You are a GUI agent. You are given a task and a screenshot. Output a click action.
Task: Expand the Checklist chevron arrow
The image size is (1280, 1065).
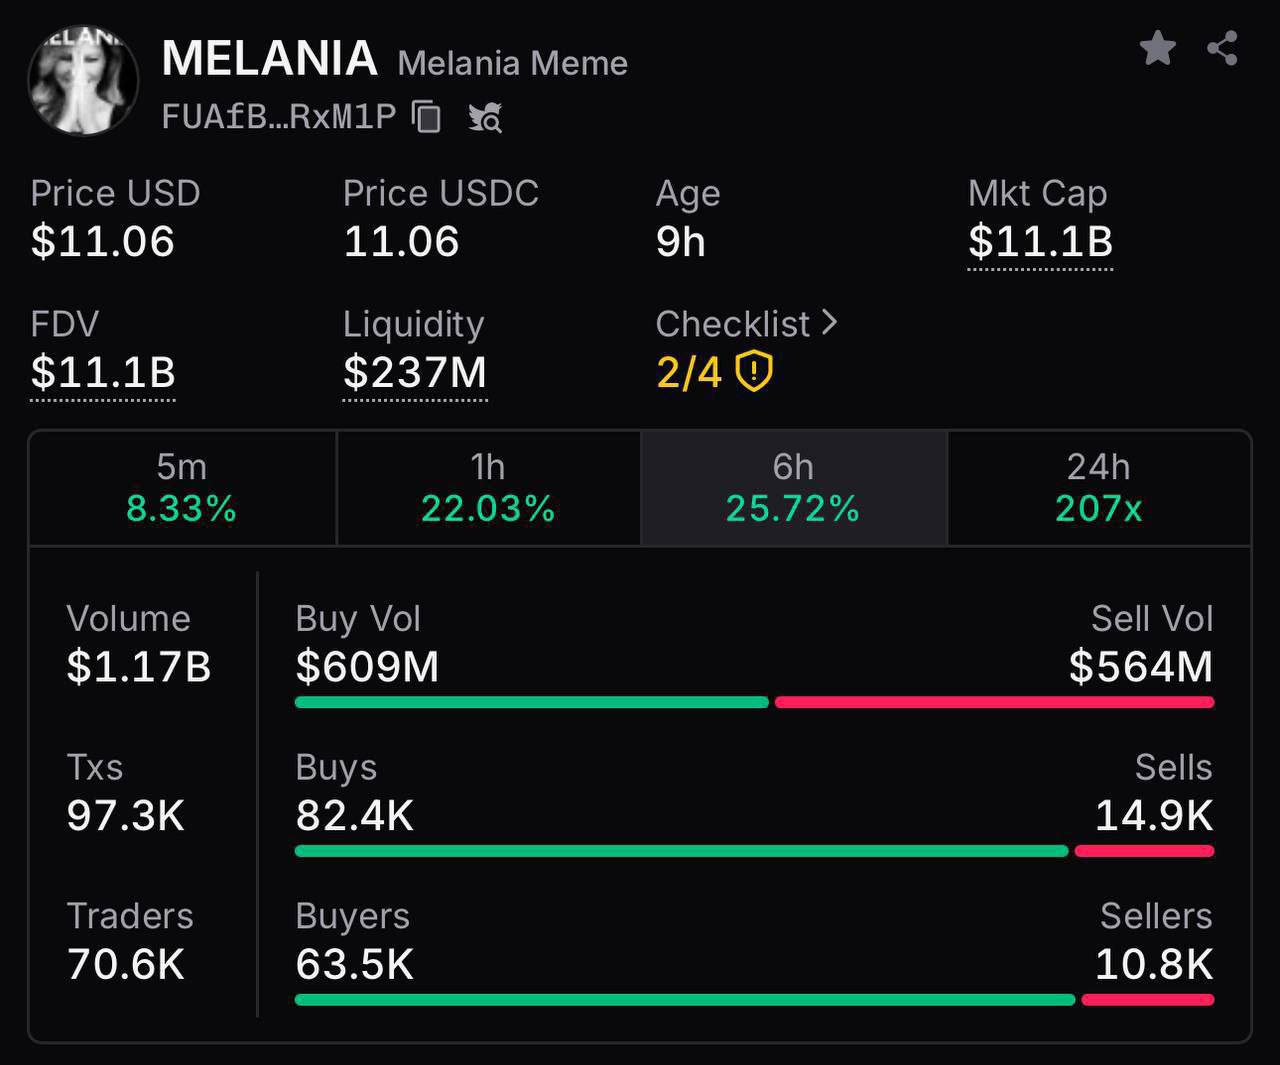click(x=829, y=323)
